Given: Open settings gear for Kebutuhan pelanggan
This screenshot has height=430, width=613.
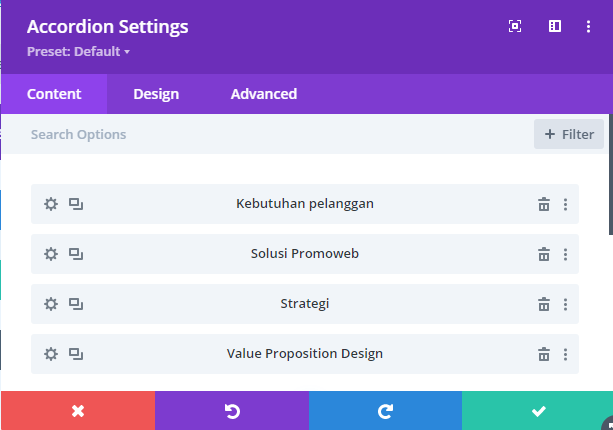Looking at the screenshot, I should tap(51, 204).
